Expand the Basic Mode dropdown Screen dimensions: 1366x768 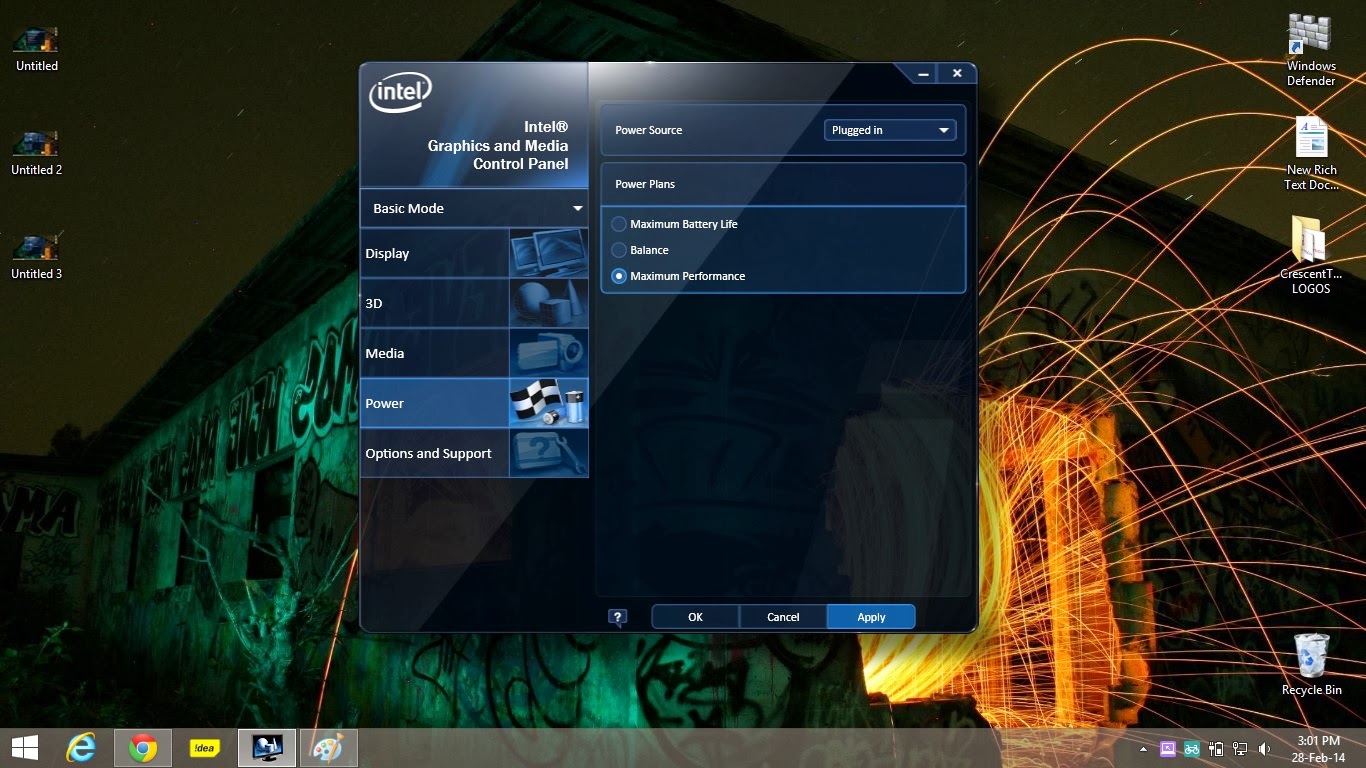pos(474,208)
